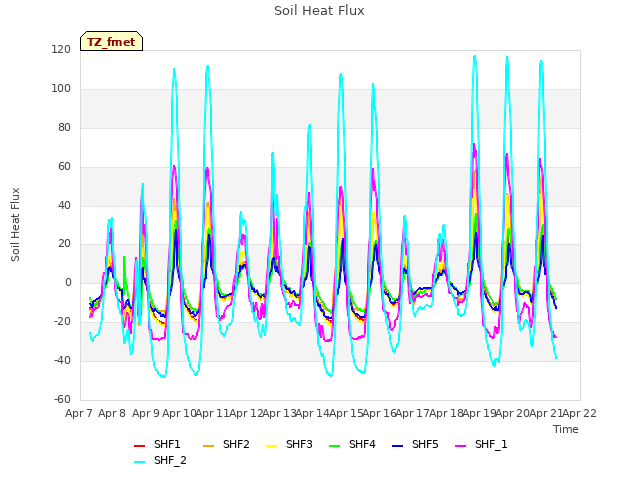Click the Apr 8 x-axis tick label
Screen dimensions: 640x480
click(x=112, y=413)
